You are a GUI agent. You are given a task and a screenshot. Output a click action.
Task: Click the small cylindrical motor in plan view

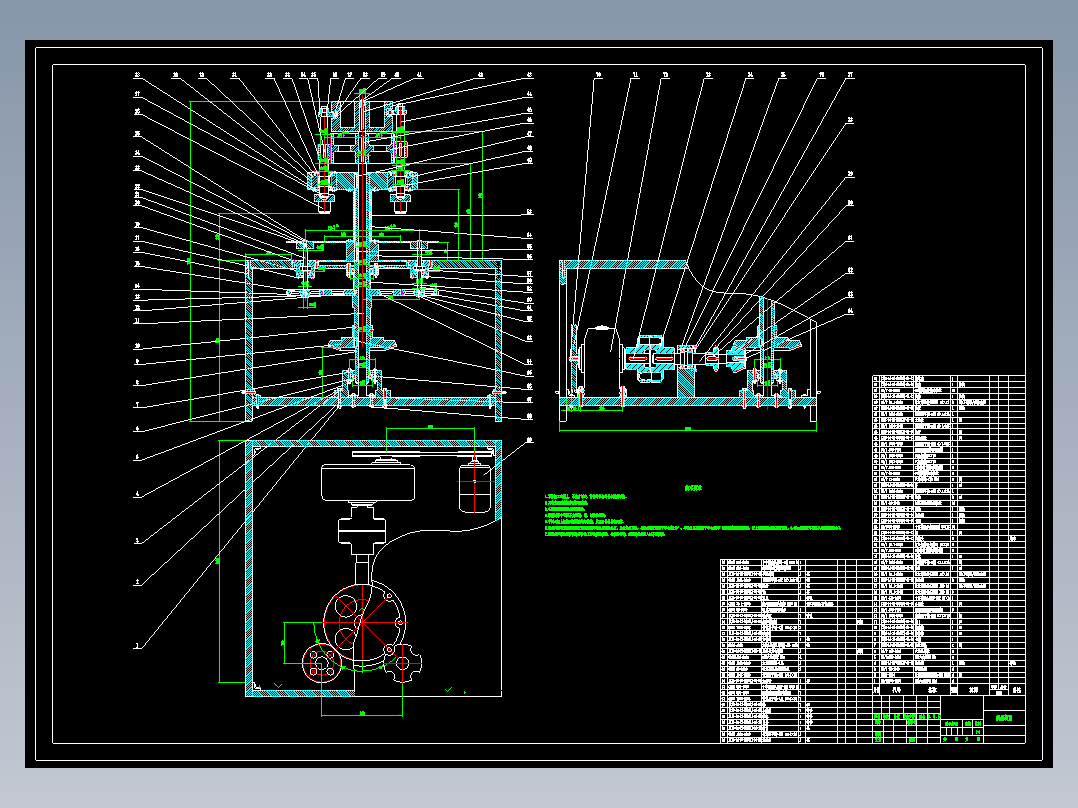click(475, 486)
